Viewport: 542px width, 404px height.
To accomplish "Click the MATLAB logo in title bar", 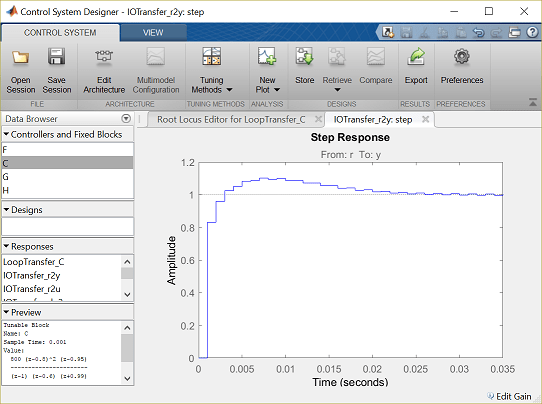I will pyautogui.click(x=11, y=11).
